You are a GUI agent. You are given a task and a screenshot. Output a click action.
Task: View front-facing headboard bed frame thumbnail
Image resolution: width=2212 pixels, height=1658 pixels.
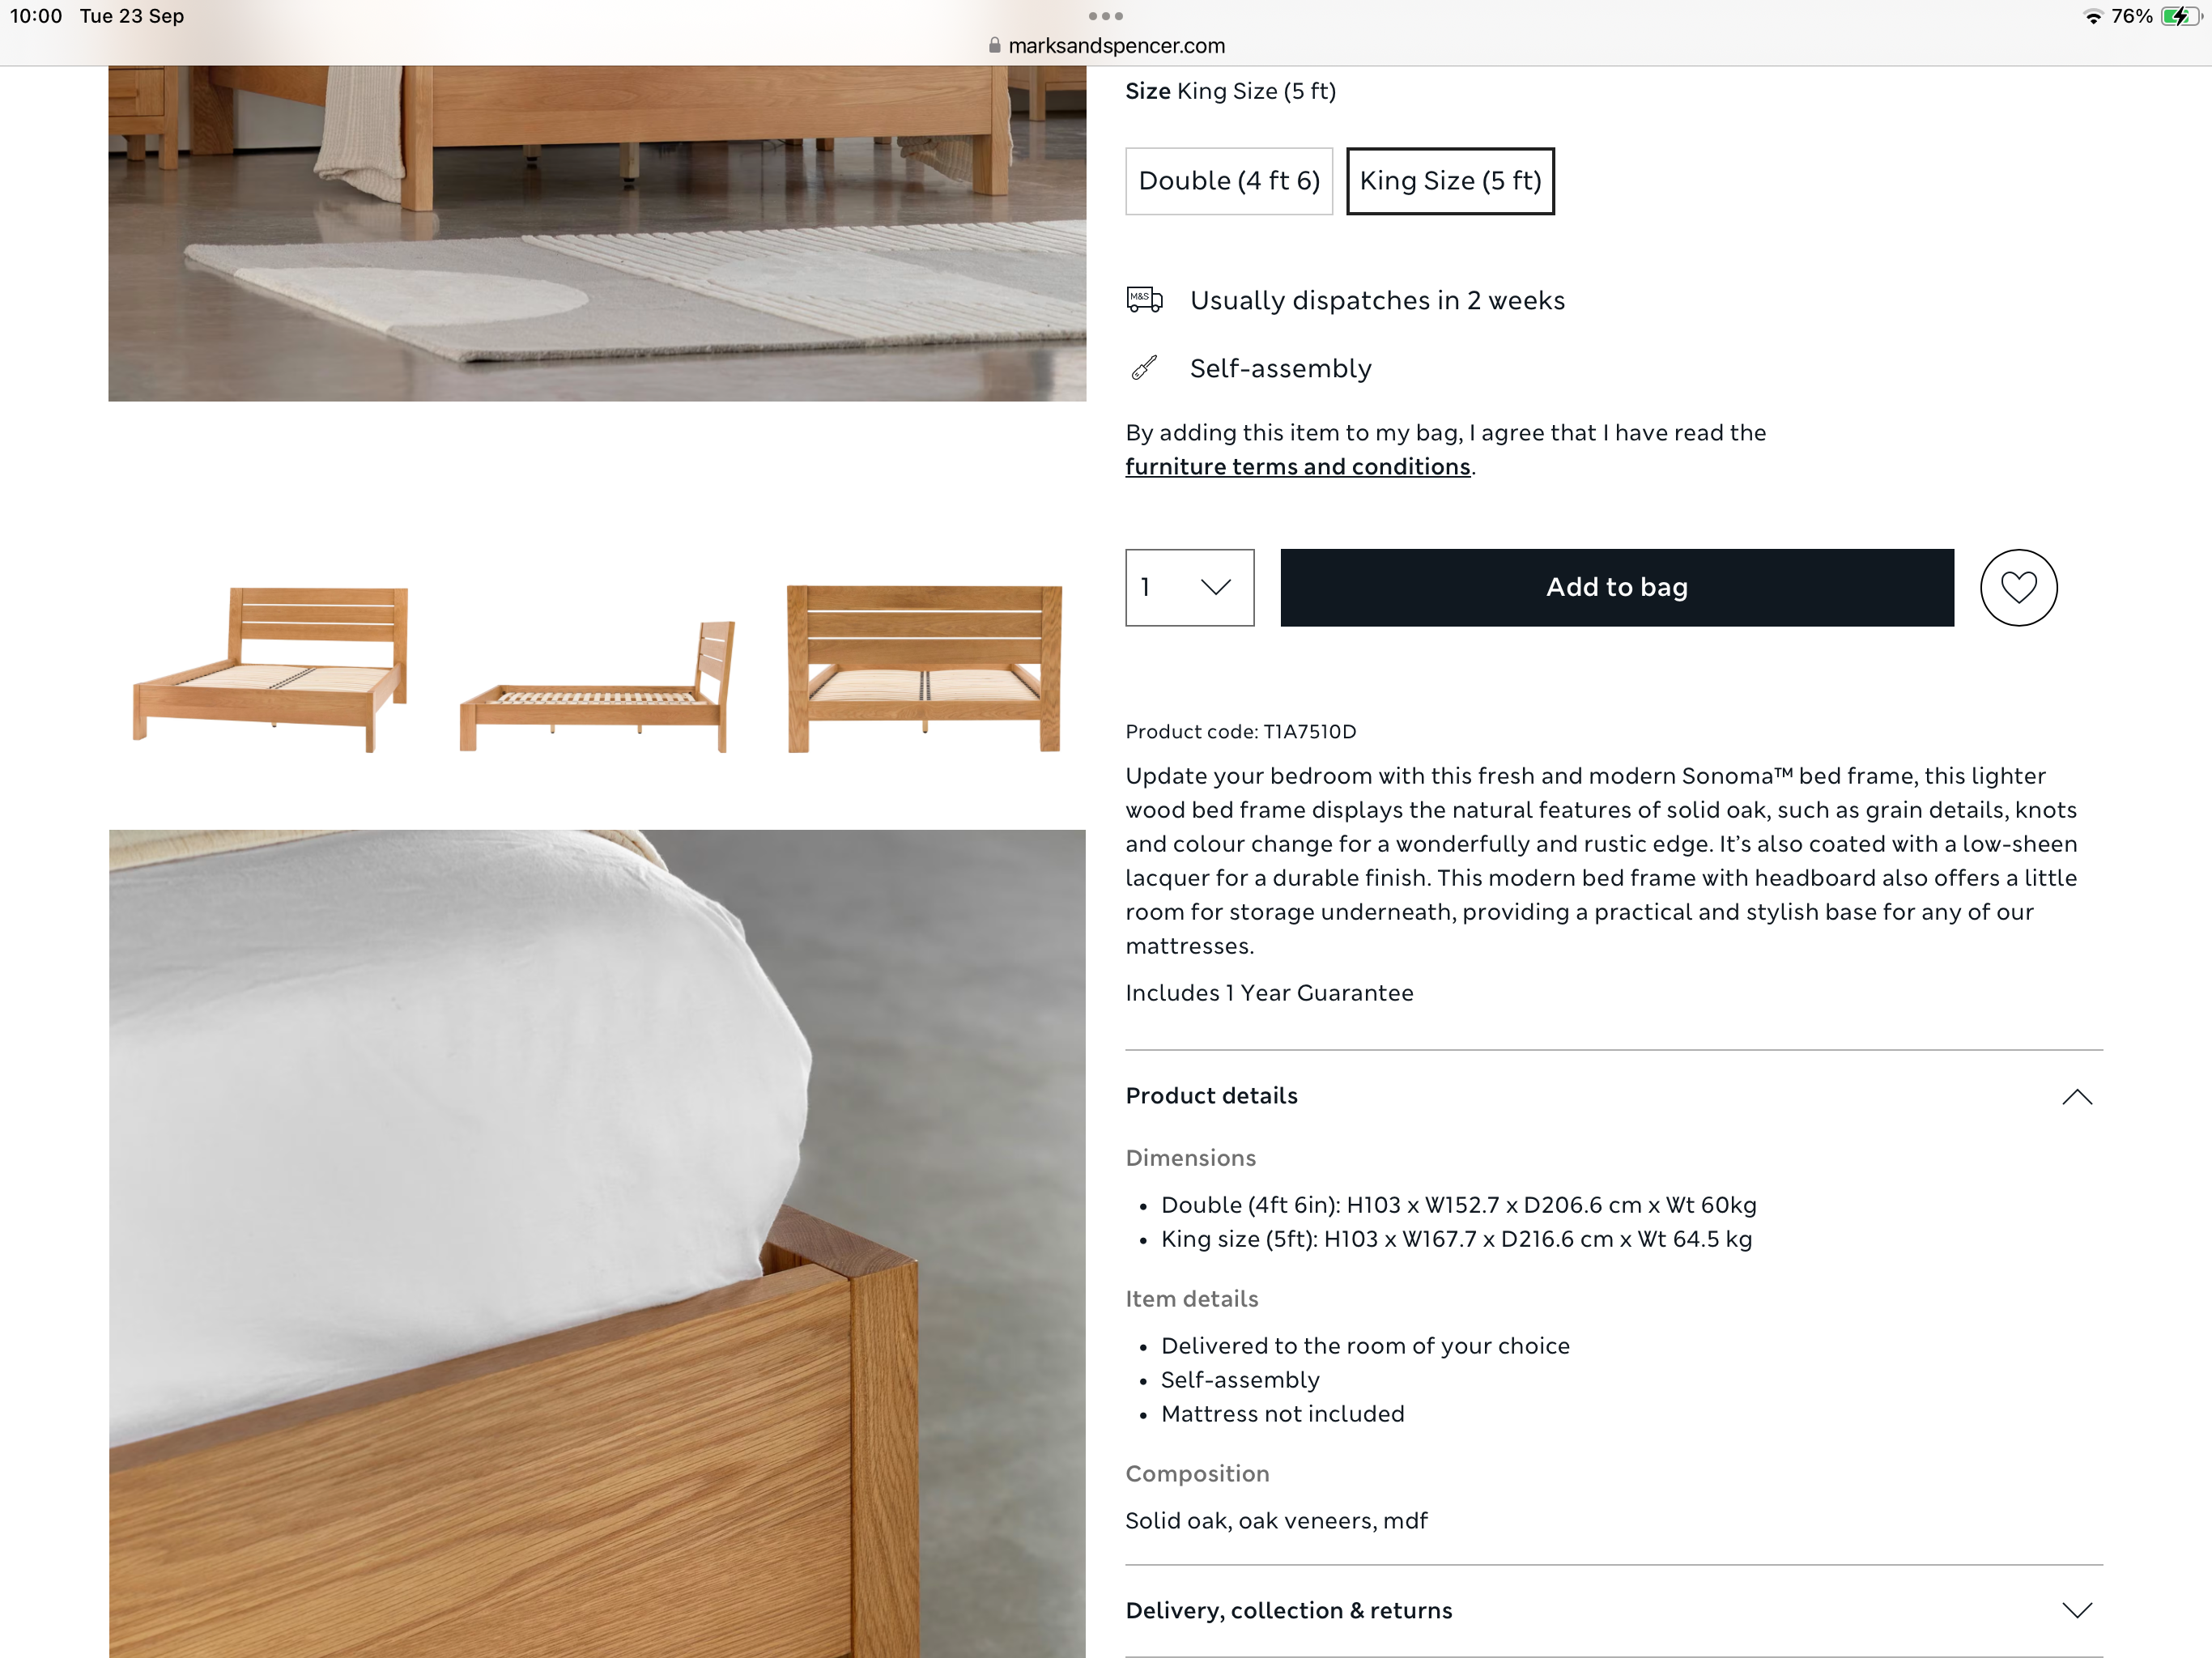[924, 669]
